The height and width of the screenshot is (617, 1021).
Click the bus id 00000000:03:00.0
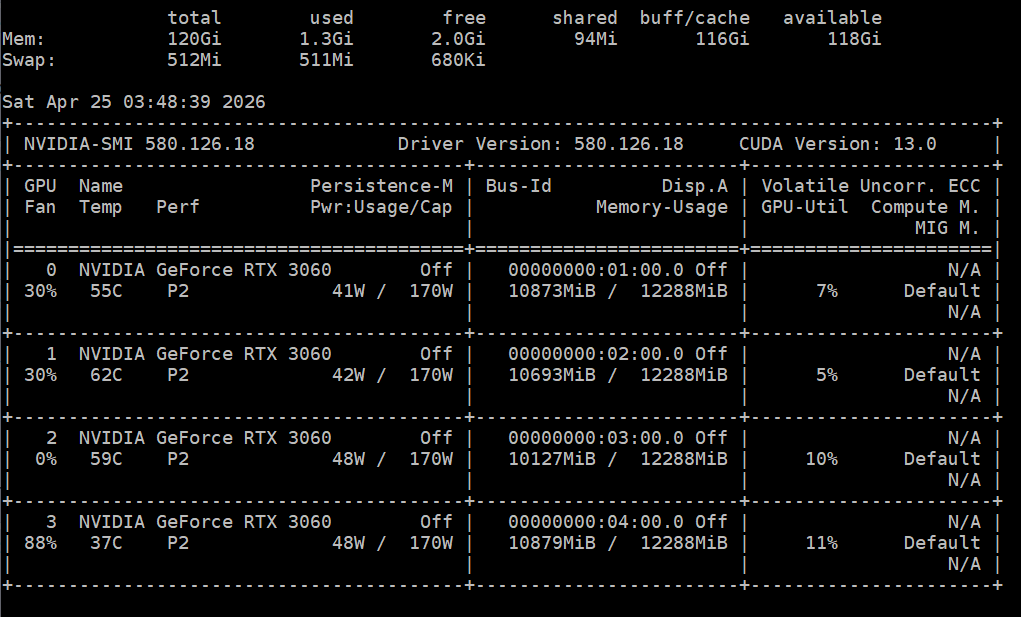596,438
